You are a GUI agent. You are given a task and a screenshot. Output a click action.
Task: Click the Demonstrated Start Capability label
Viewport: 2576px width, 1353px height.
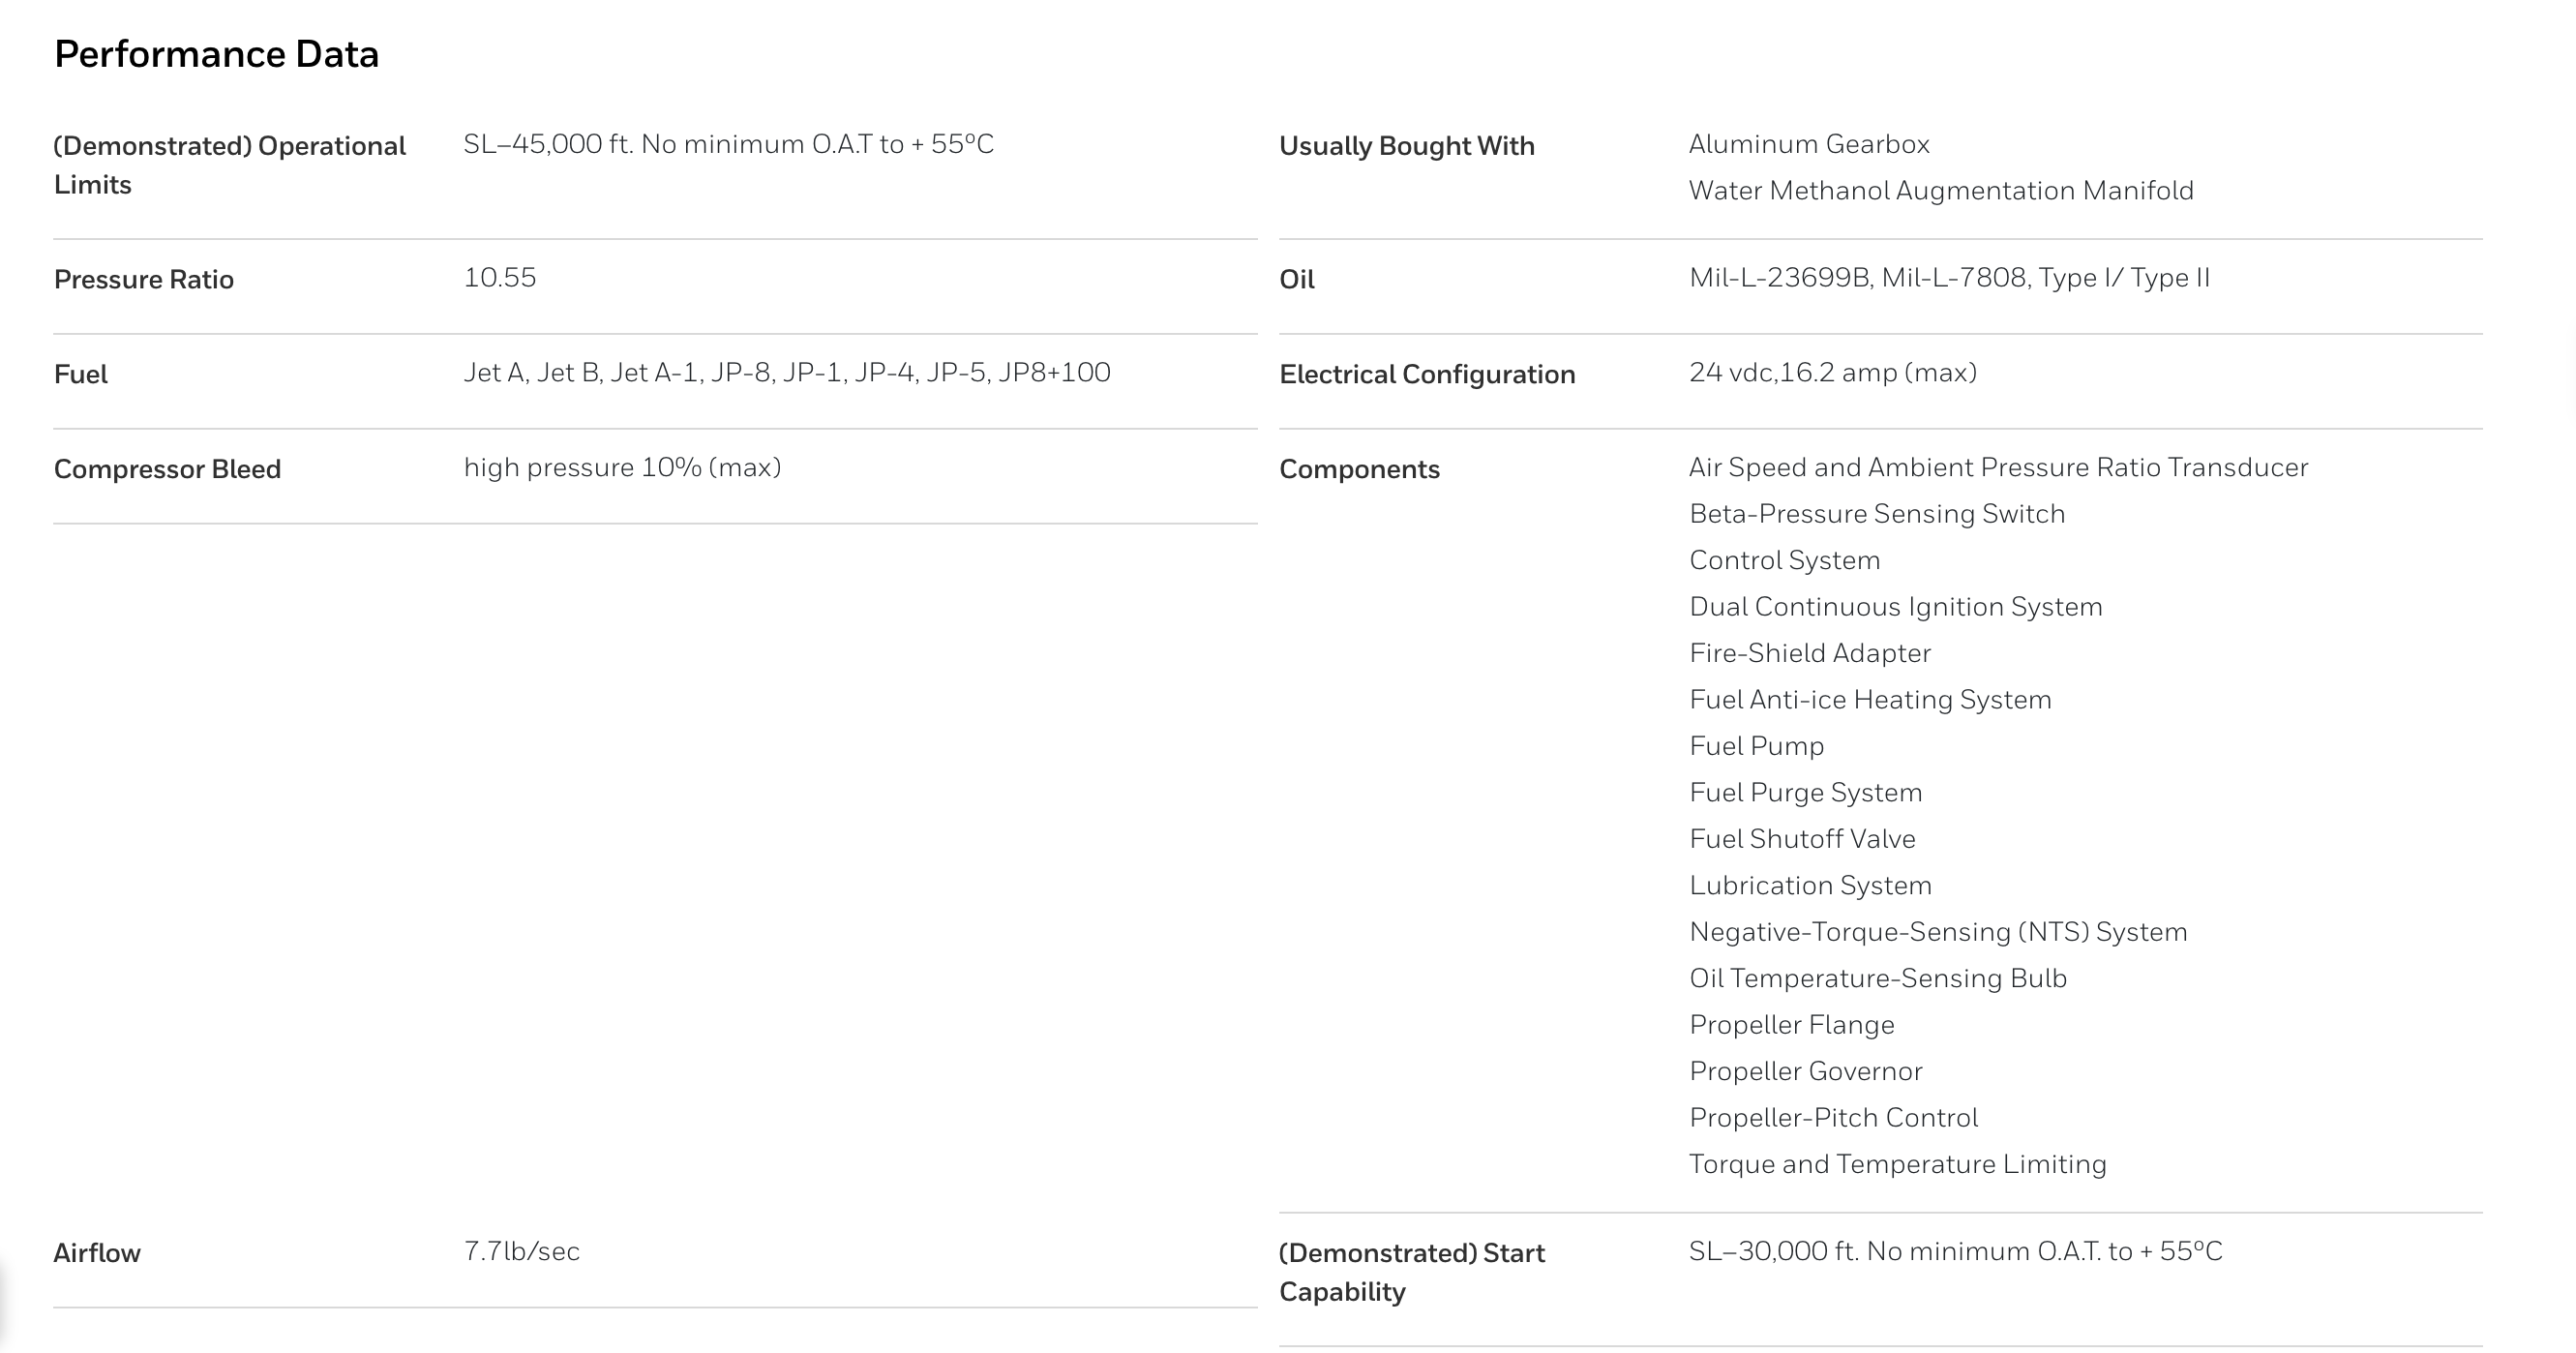coord(1411,1271)
